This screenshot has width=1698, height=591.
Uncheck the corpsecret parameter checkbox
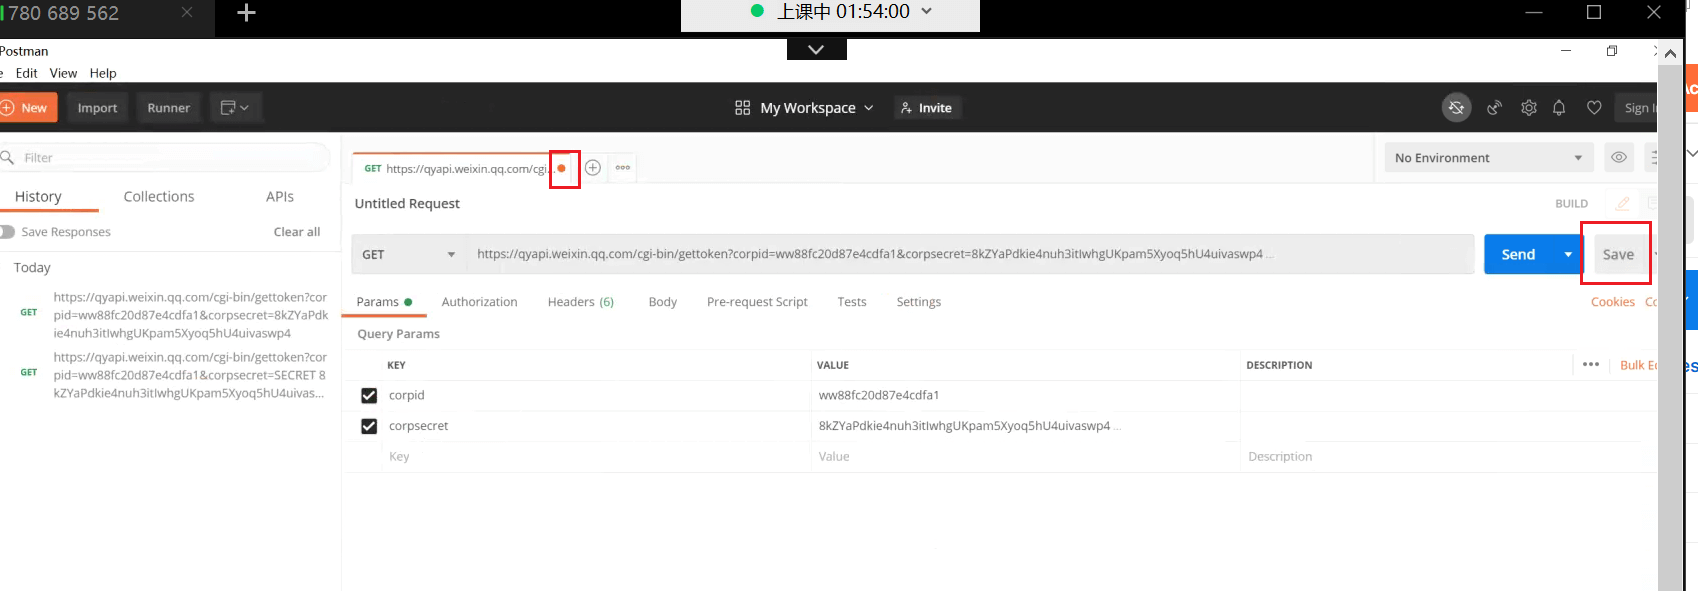click(x=369, y=426)
